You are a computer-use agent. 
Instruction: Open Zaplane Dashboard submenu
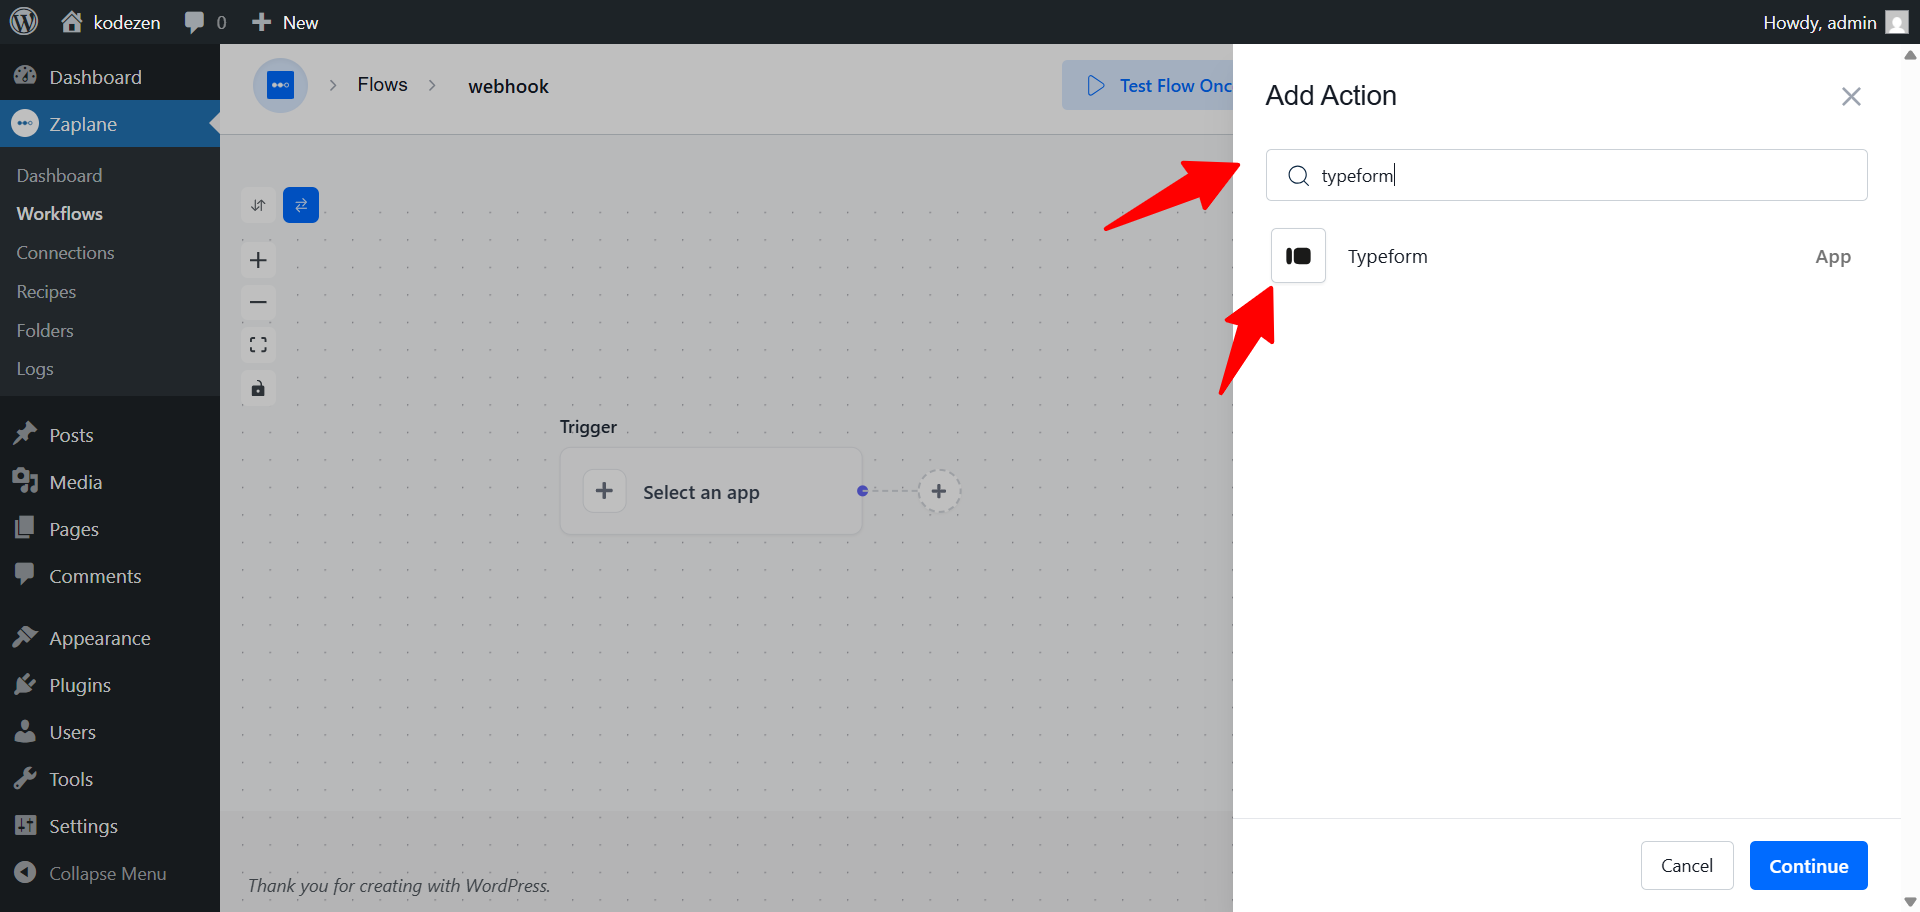coord(59,175)
